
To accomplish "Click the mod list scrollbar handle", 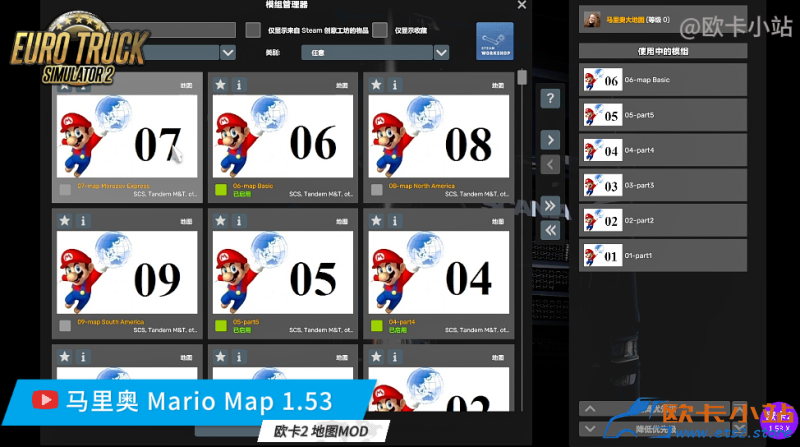I will pyautogui.click(x=521, y=78).
